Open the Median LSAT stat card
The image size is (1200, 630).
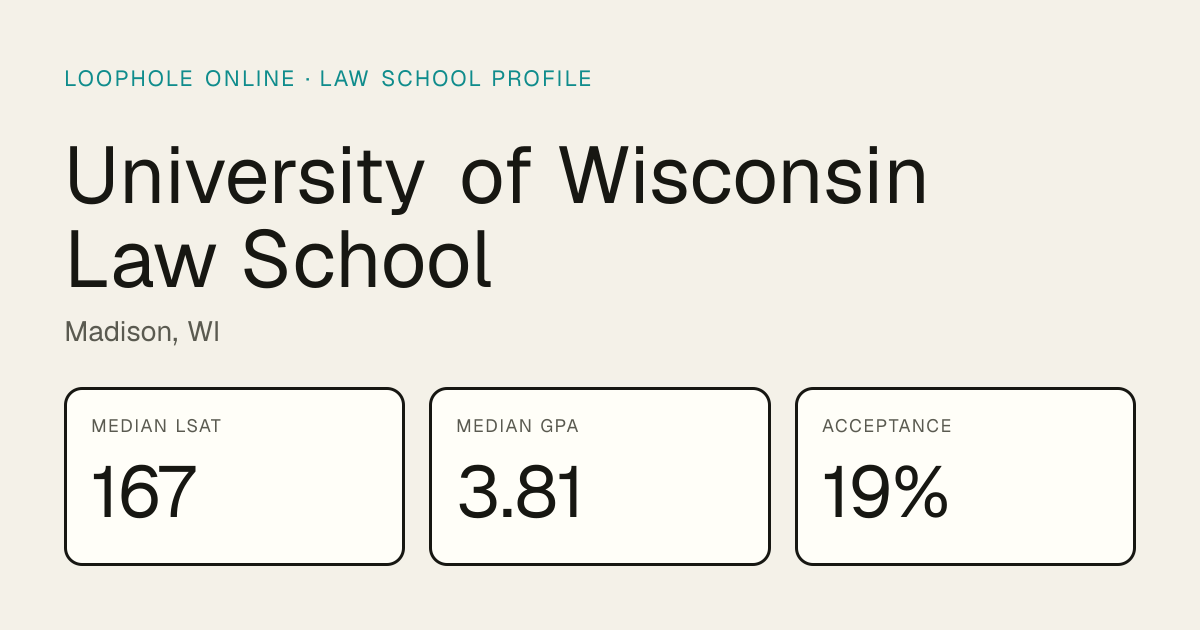click(235, 476)
